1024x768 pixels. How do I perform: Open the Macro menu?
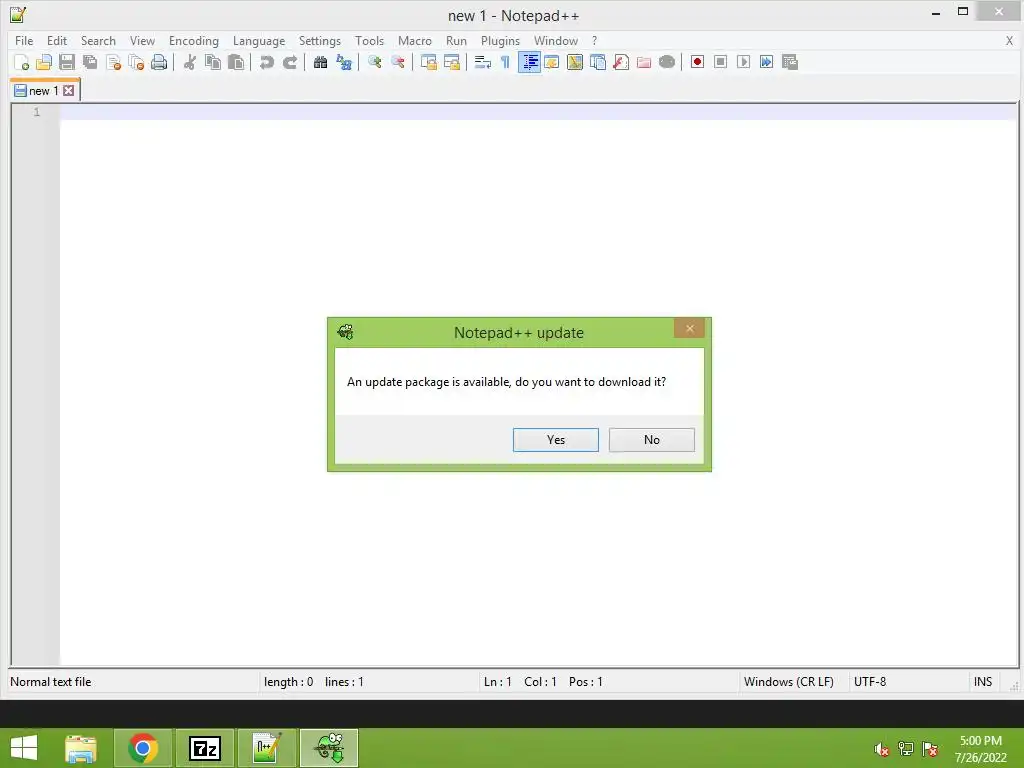click(415, 40)
